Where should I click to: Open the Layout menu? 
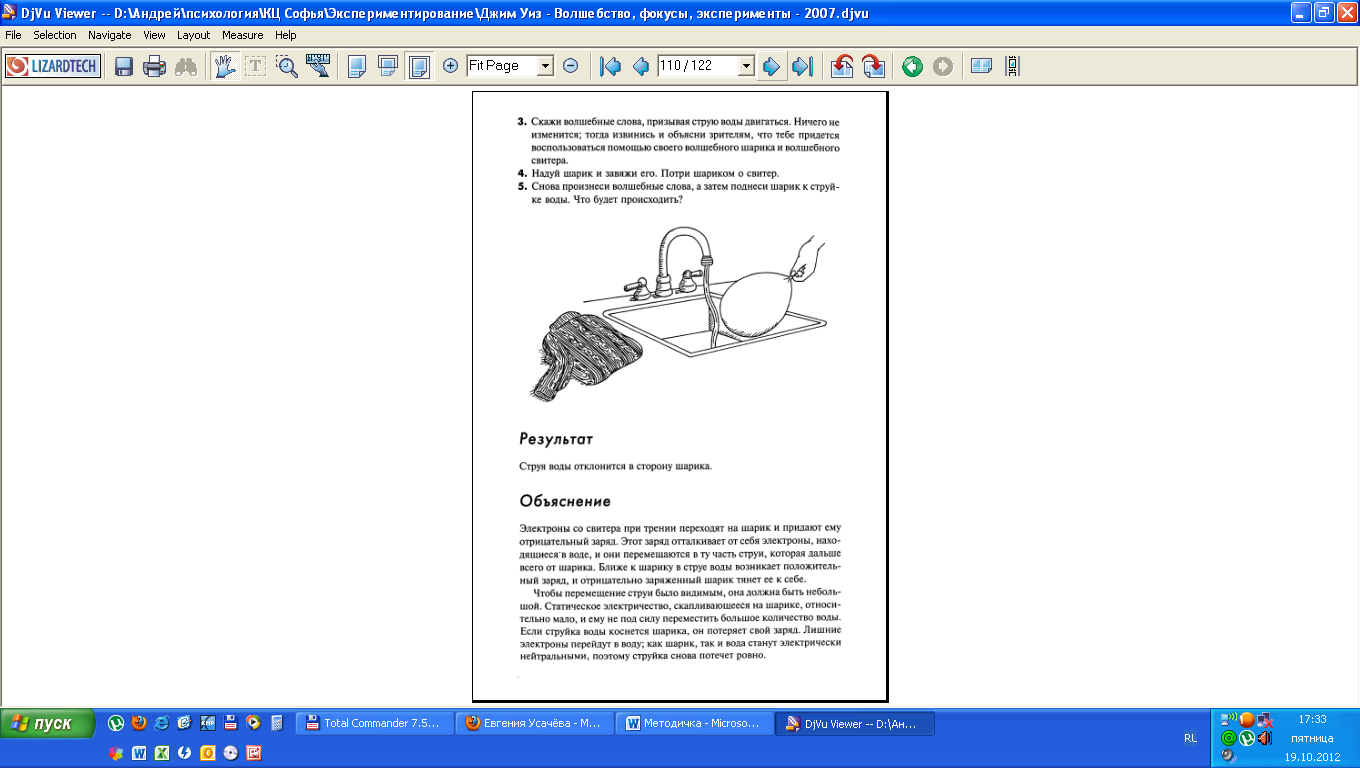click(194, 35)
